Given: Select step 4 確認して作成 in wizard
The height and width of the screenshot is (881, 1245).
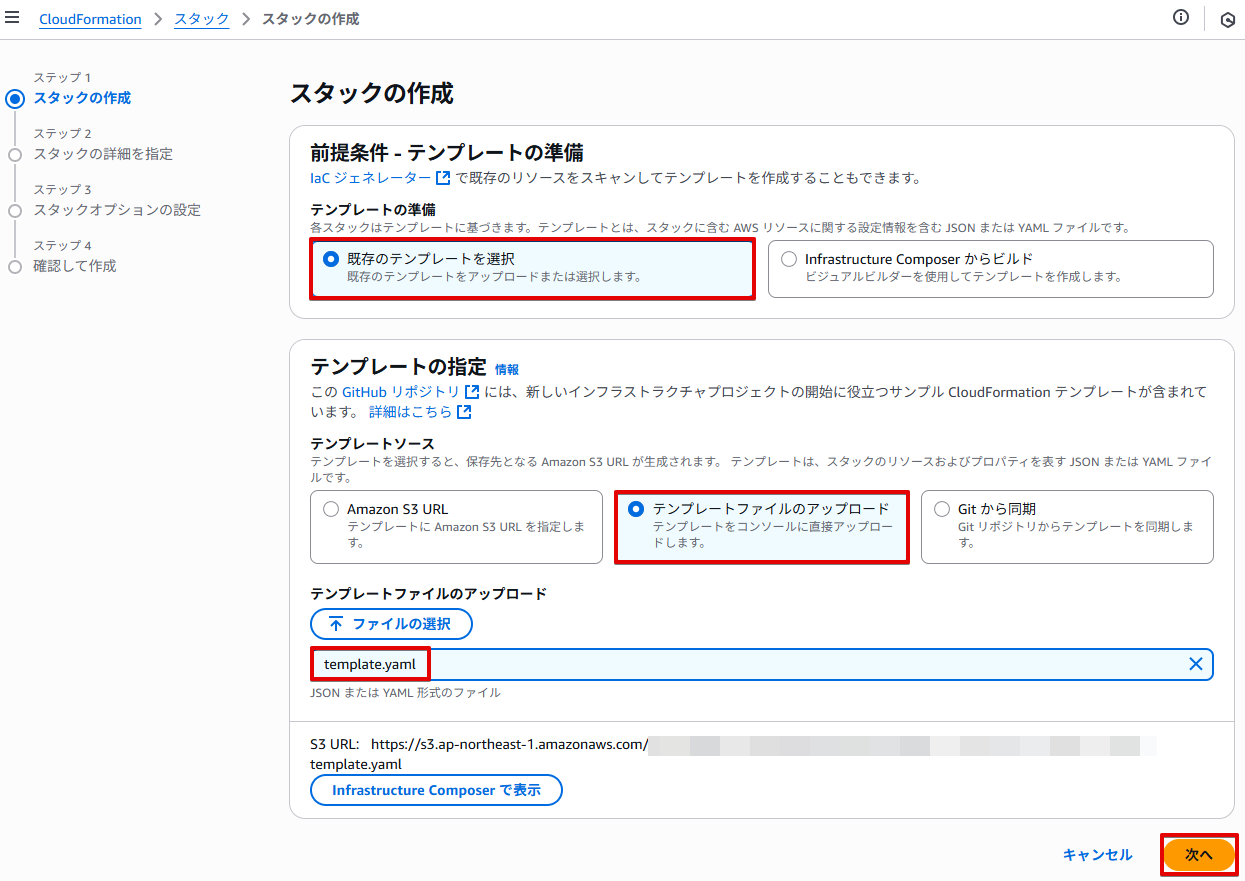Looking at the screenshot, I should click(75, 266).
